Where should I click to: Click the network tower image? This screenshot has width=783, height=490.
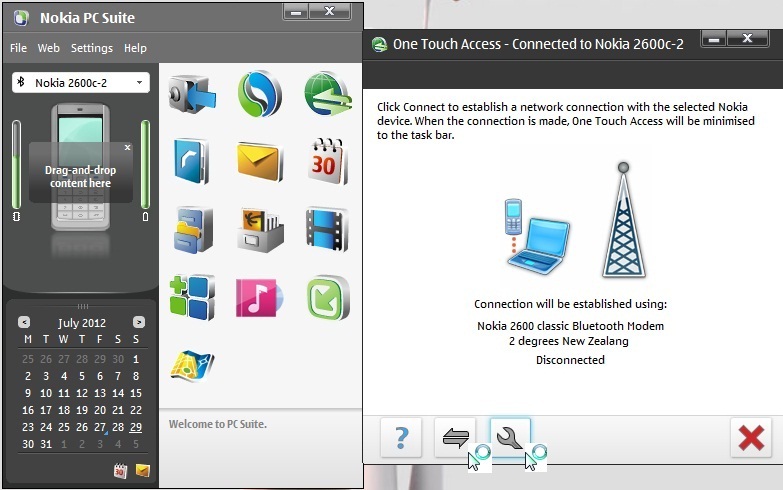(624, 220)
